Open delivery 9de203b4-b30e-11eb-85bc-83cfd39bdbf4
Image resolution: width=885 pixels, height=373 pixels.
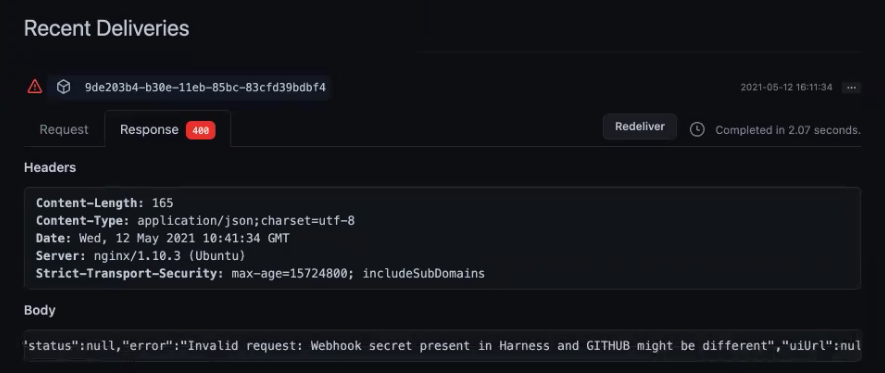point(205,87)
